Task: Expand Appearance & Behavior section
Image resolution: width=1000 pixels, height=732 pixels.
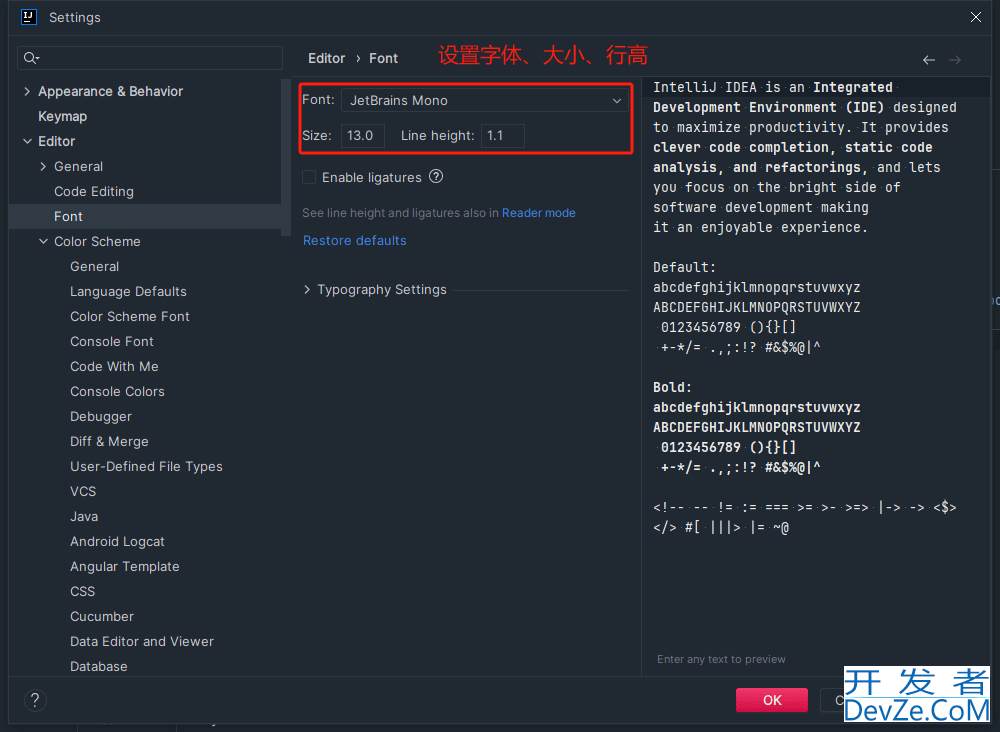Action: pyautogui.click(x=27, y=91)
